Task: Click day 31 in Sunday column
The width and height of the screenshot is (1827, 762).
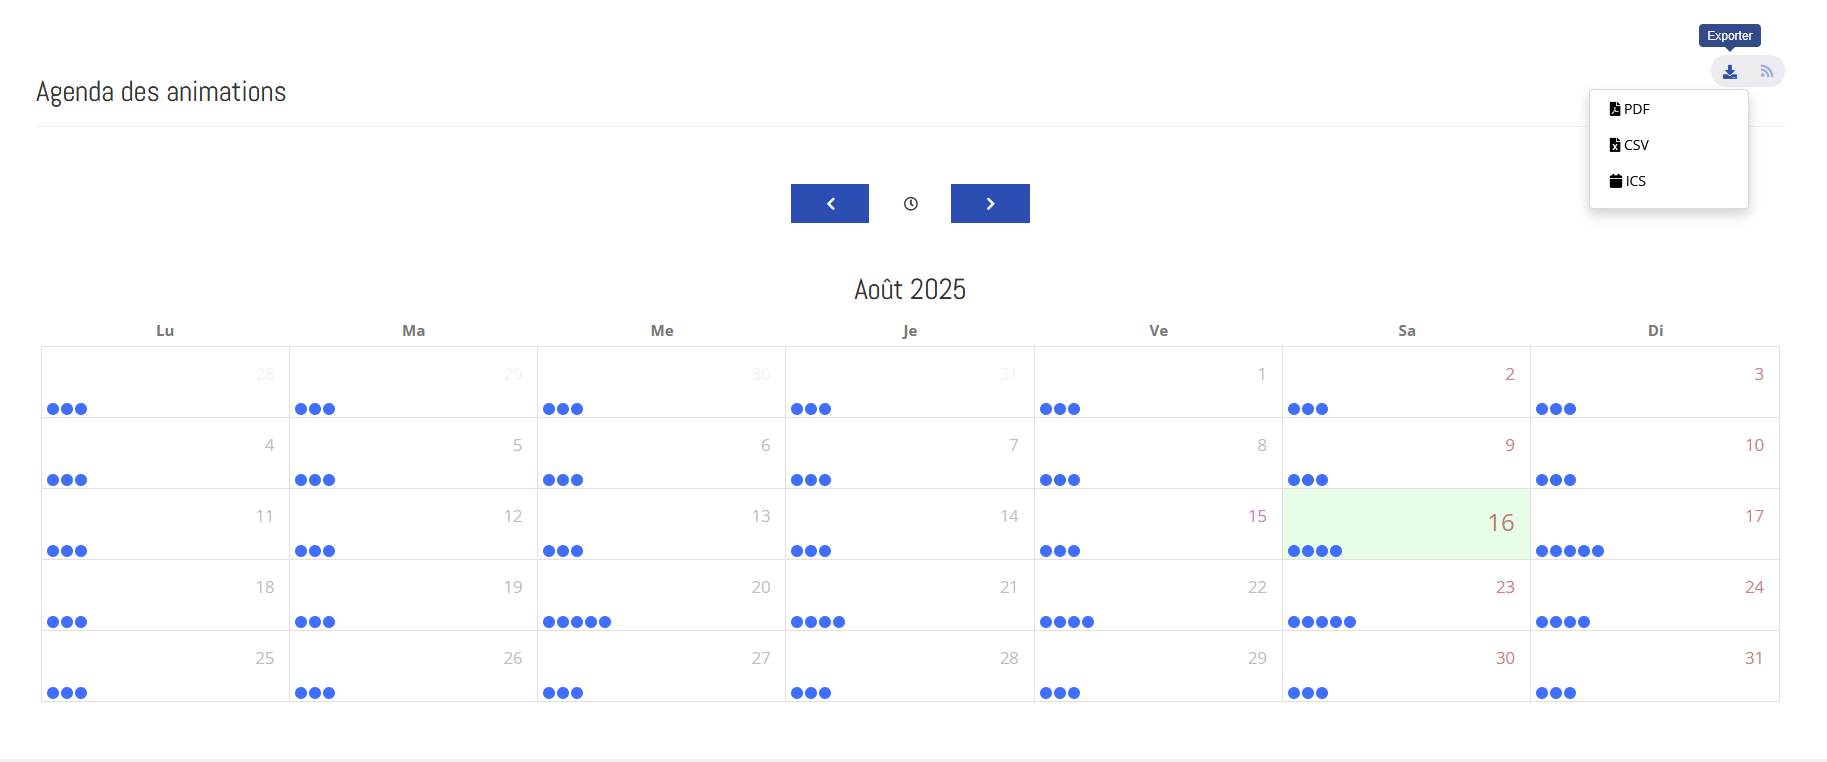Action: [1753, 658]
